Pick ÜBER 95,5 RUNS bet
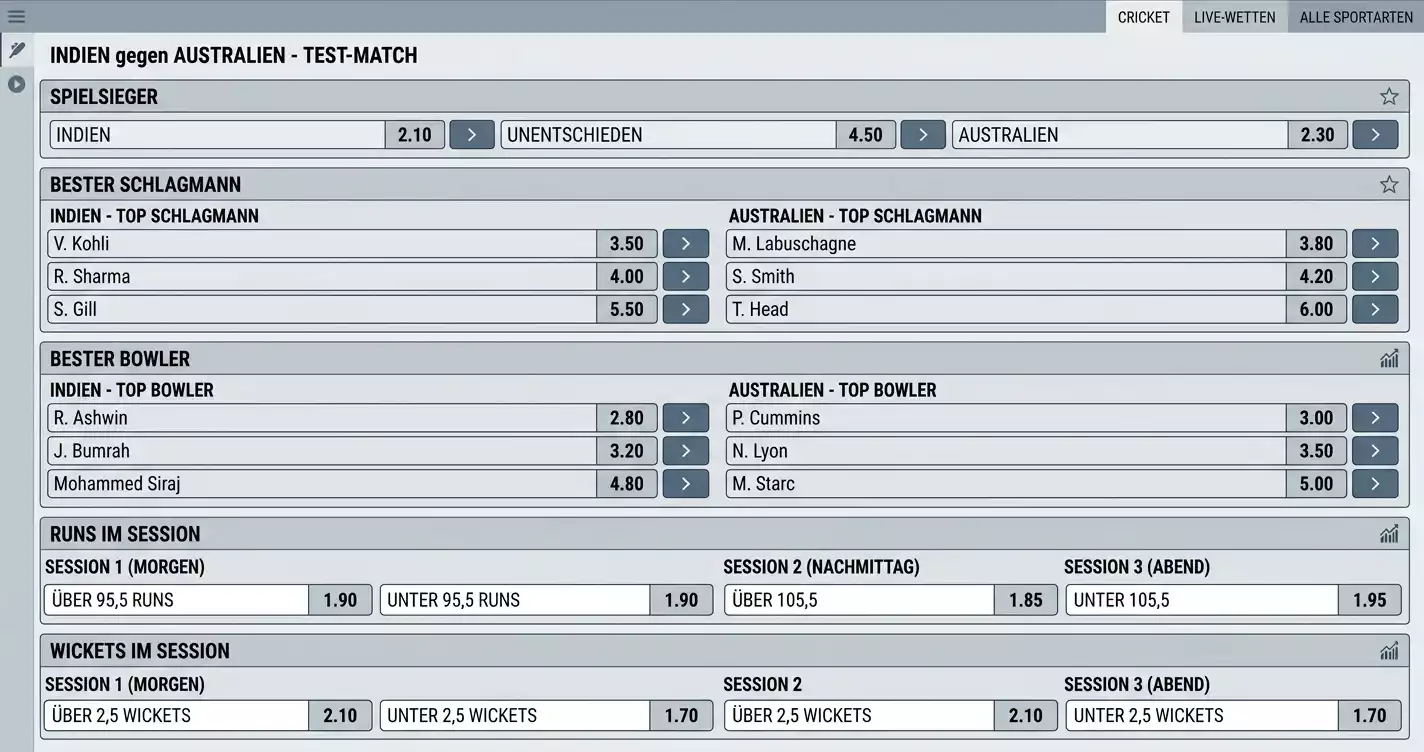Image resolution: width=1424 pixels, height=752 pixels. 208,600
